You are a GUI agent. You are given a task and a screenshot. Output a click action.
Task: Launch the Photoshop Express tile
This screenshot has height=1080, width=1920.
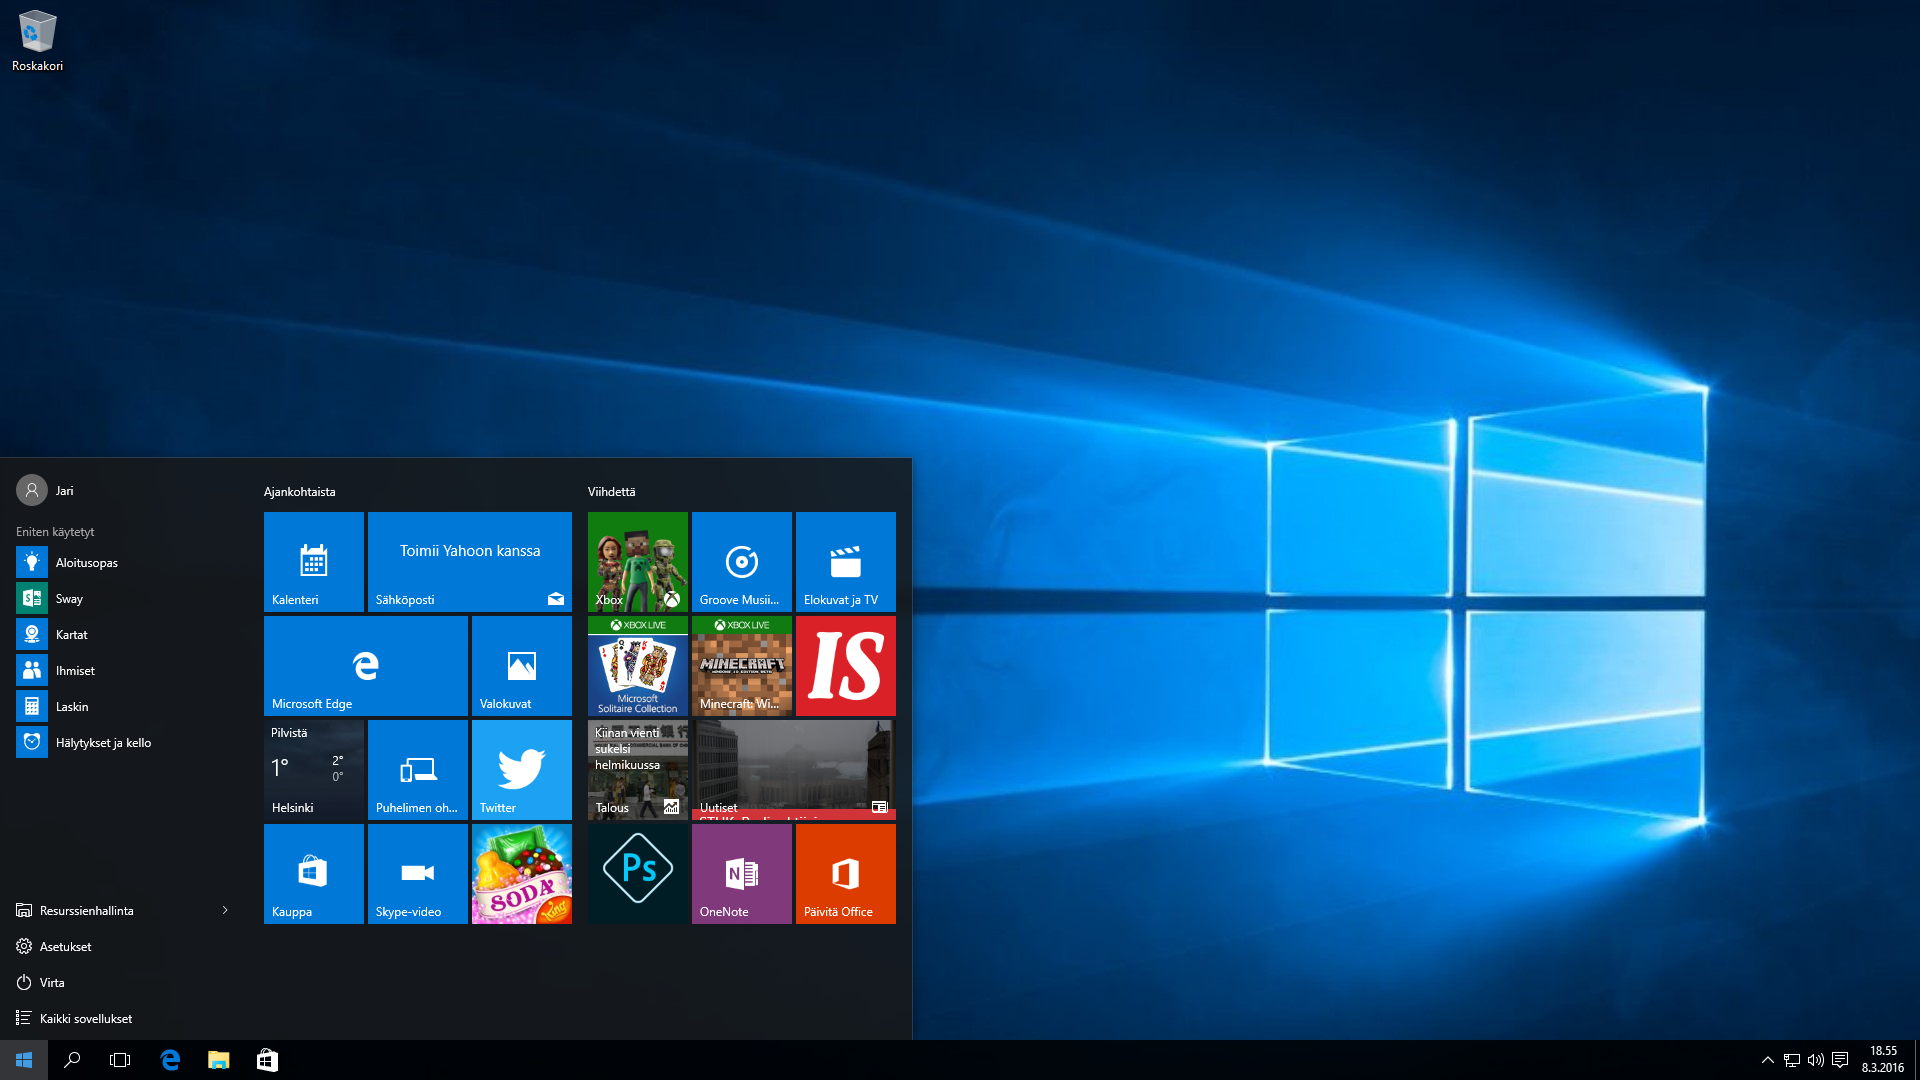pos(638,874)
